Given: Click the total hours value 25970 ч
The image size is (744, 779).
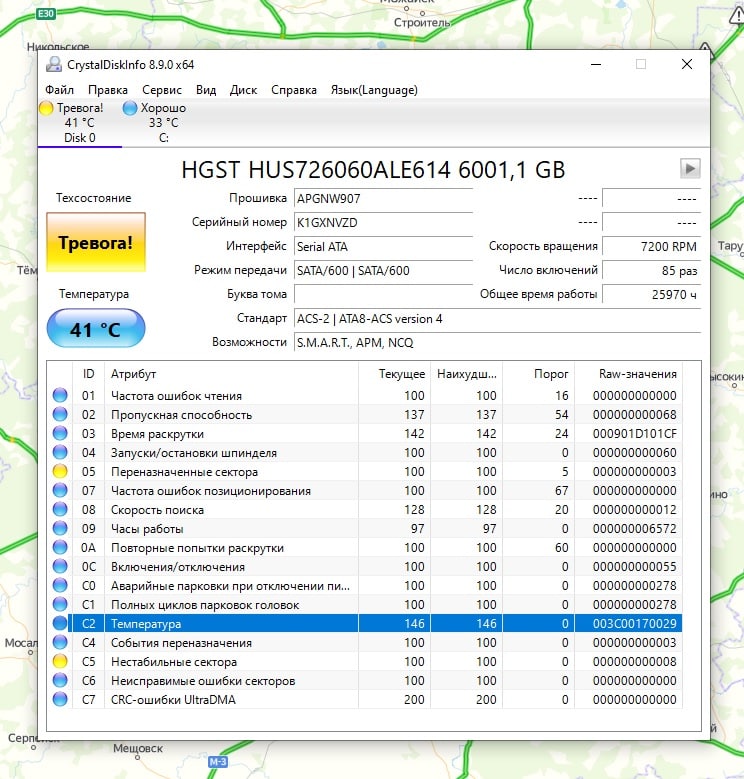Looking at the screenshot, I should click(651, 295).
